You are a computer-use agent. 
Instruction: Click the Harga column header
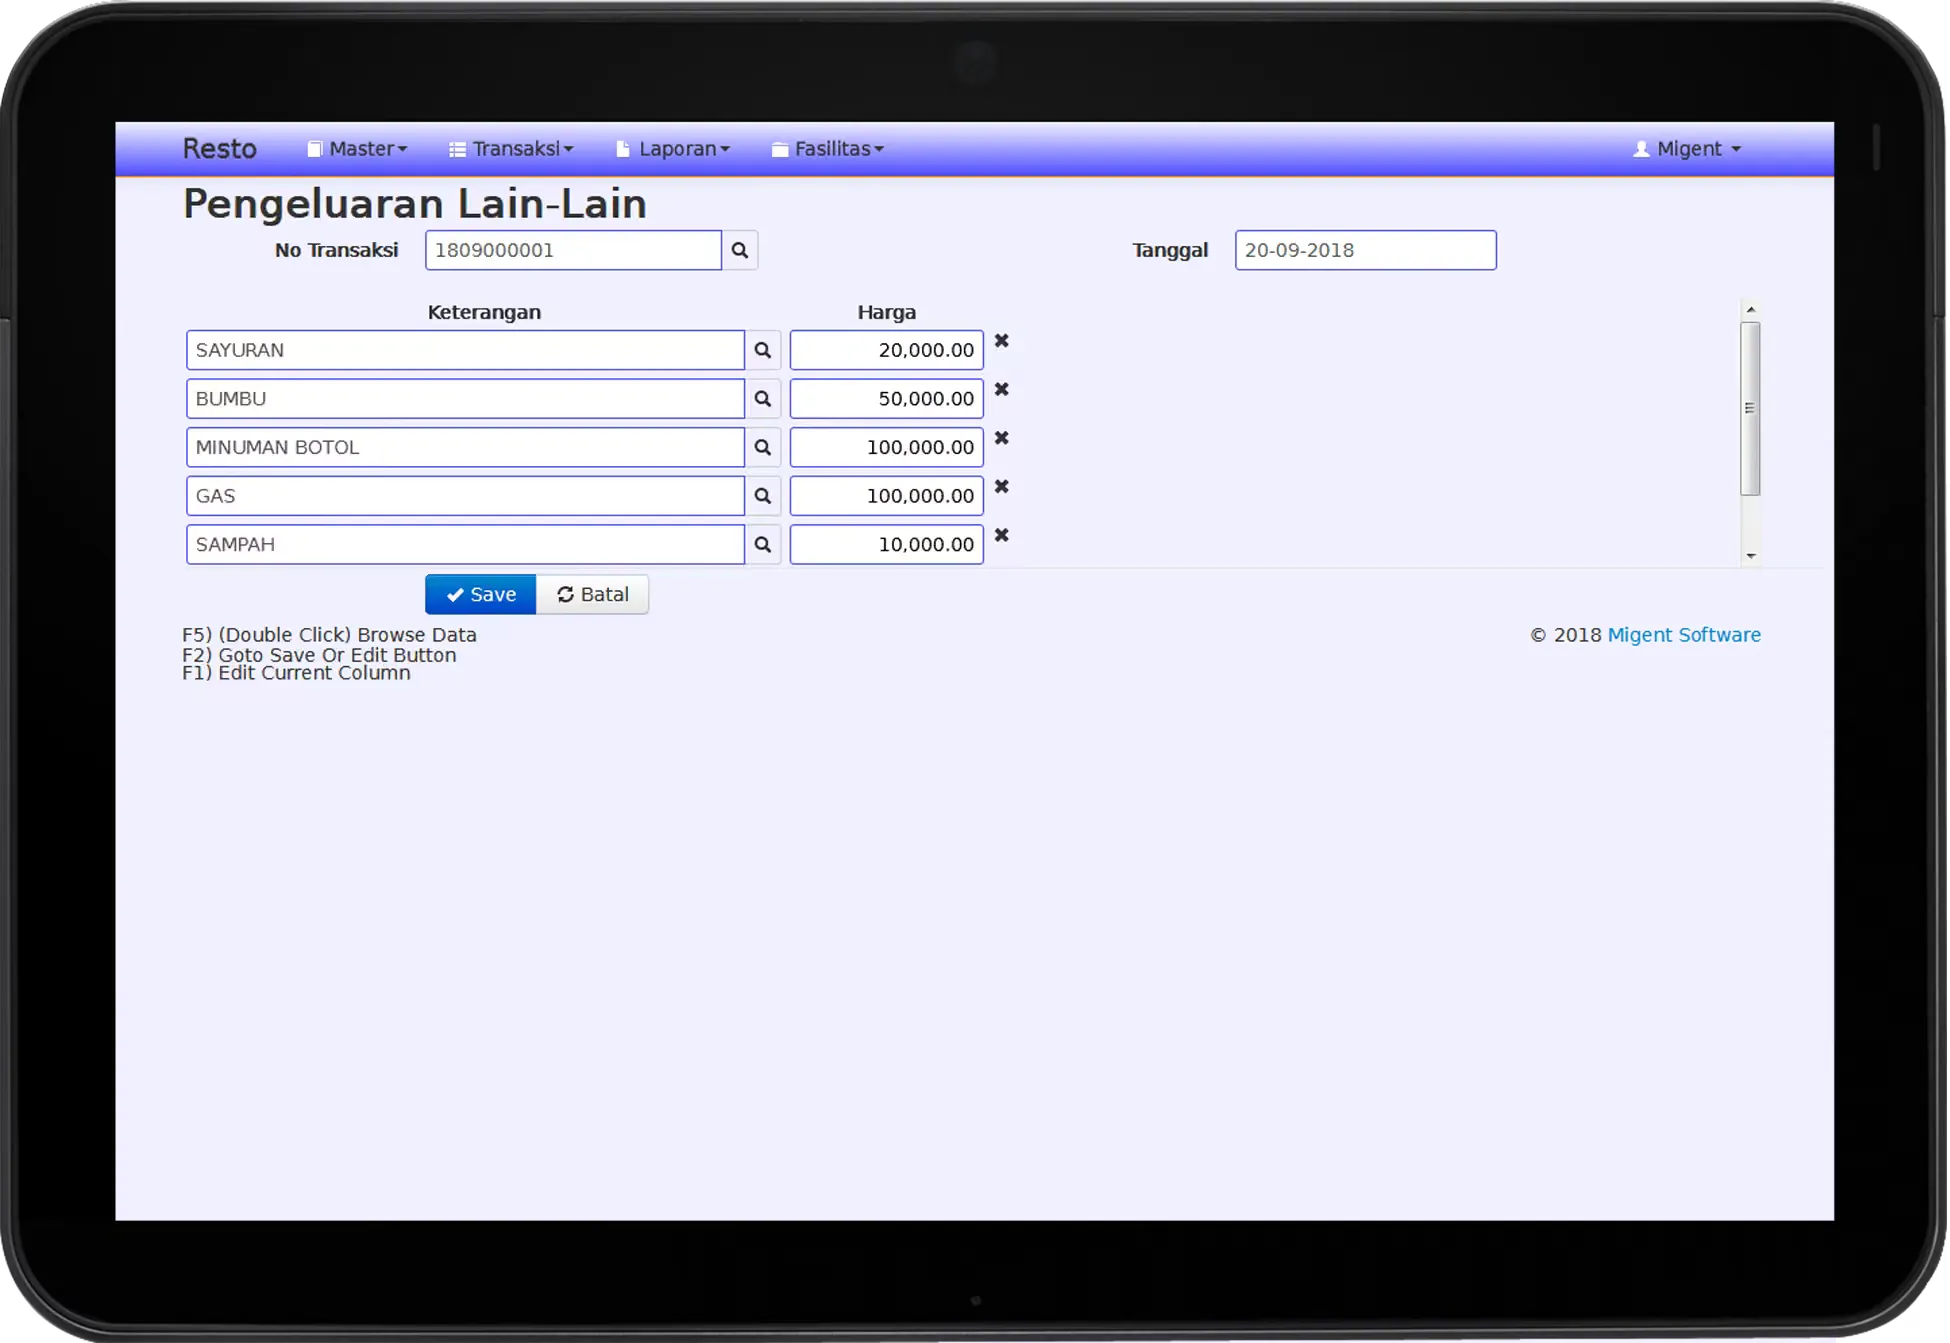tap(886, 312)
